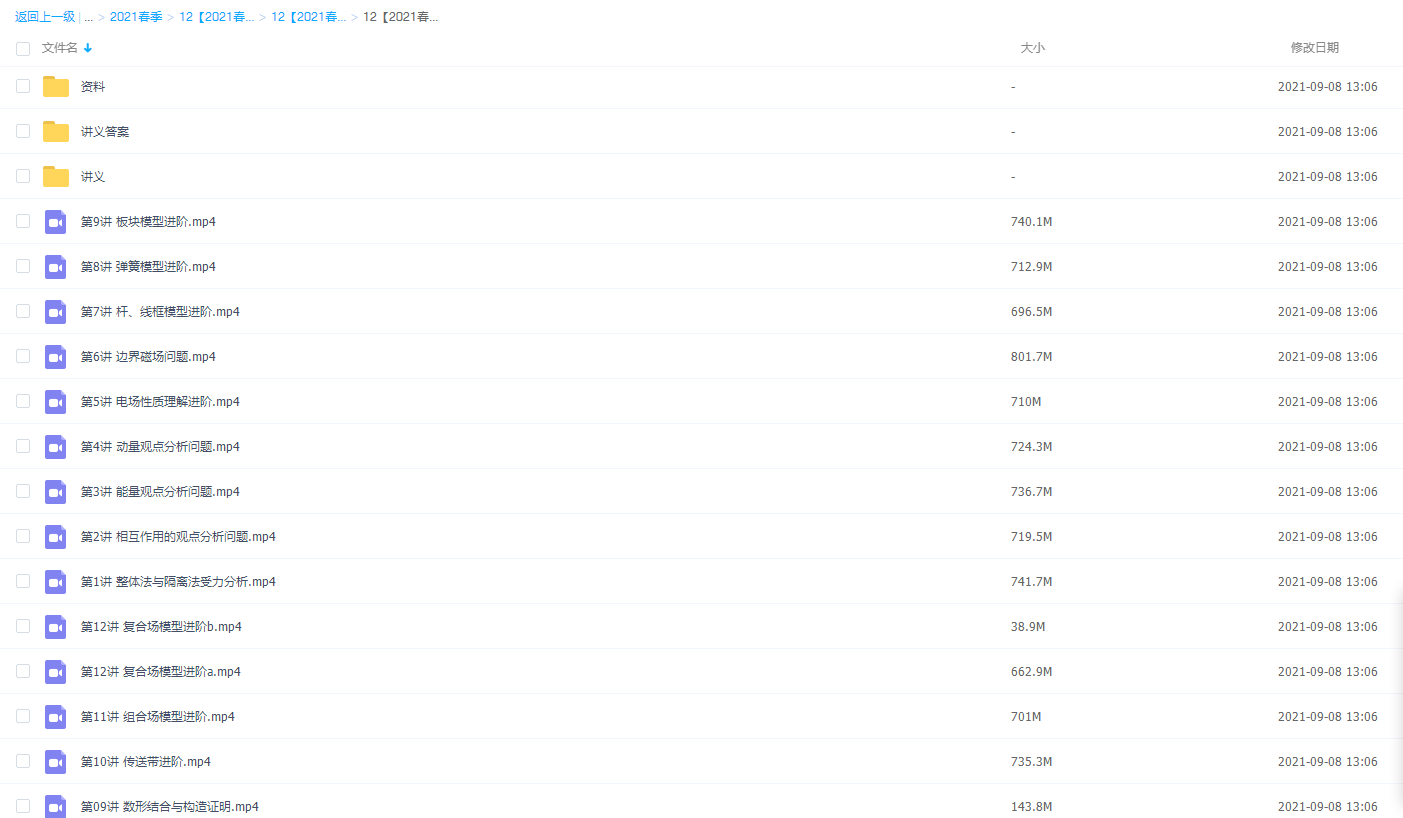Image resolution: width=1403 pixels, height=818 pixels.
Task: Click video icon for 第10讲 传送带进阶.mp4
Action: (x=56, y=762)
